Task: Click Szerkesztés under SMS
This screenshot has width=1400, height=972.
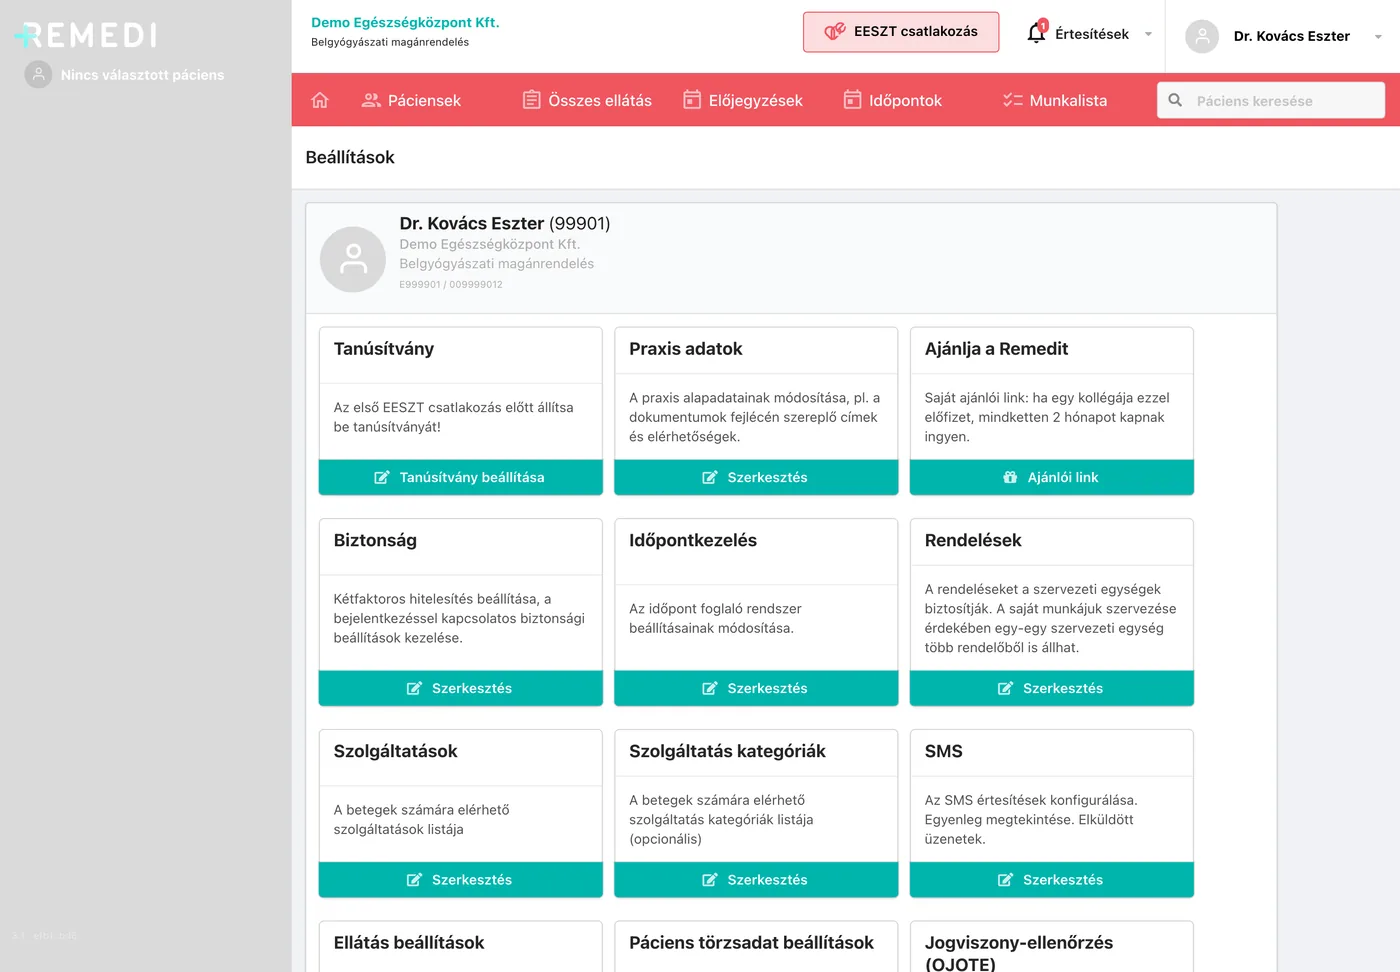Action: (1051, 880)
